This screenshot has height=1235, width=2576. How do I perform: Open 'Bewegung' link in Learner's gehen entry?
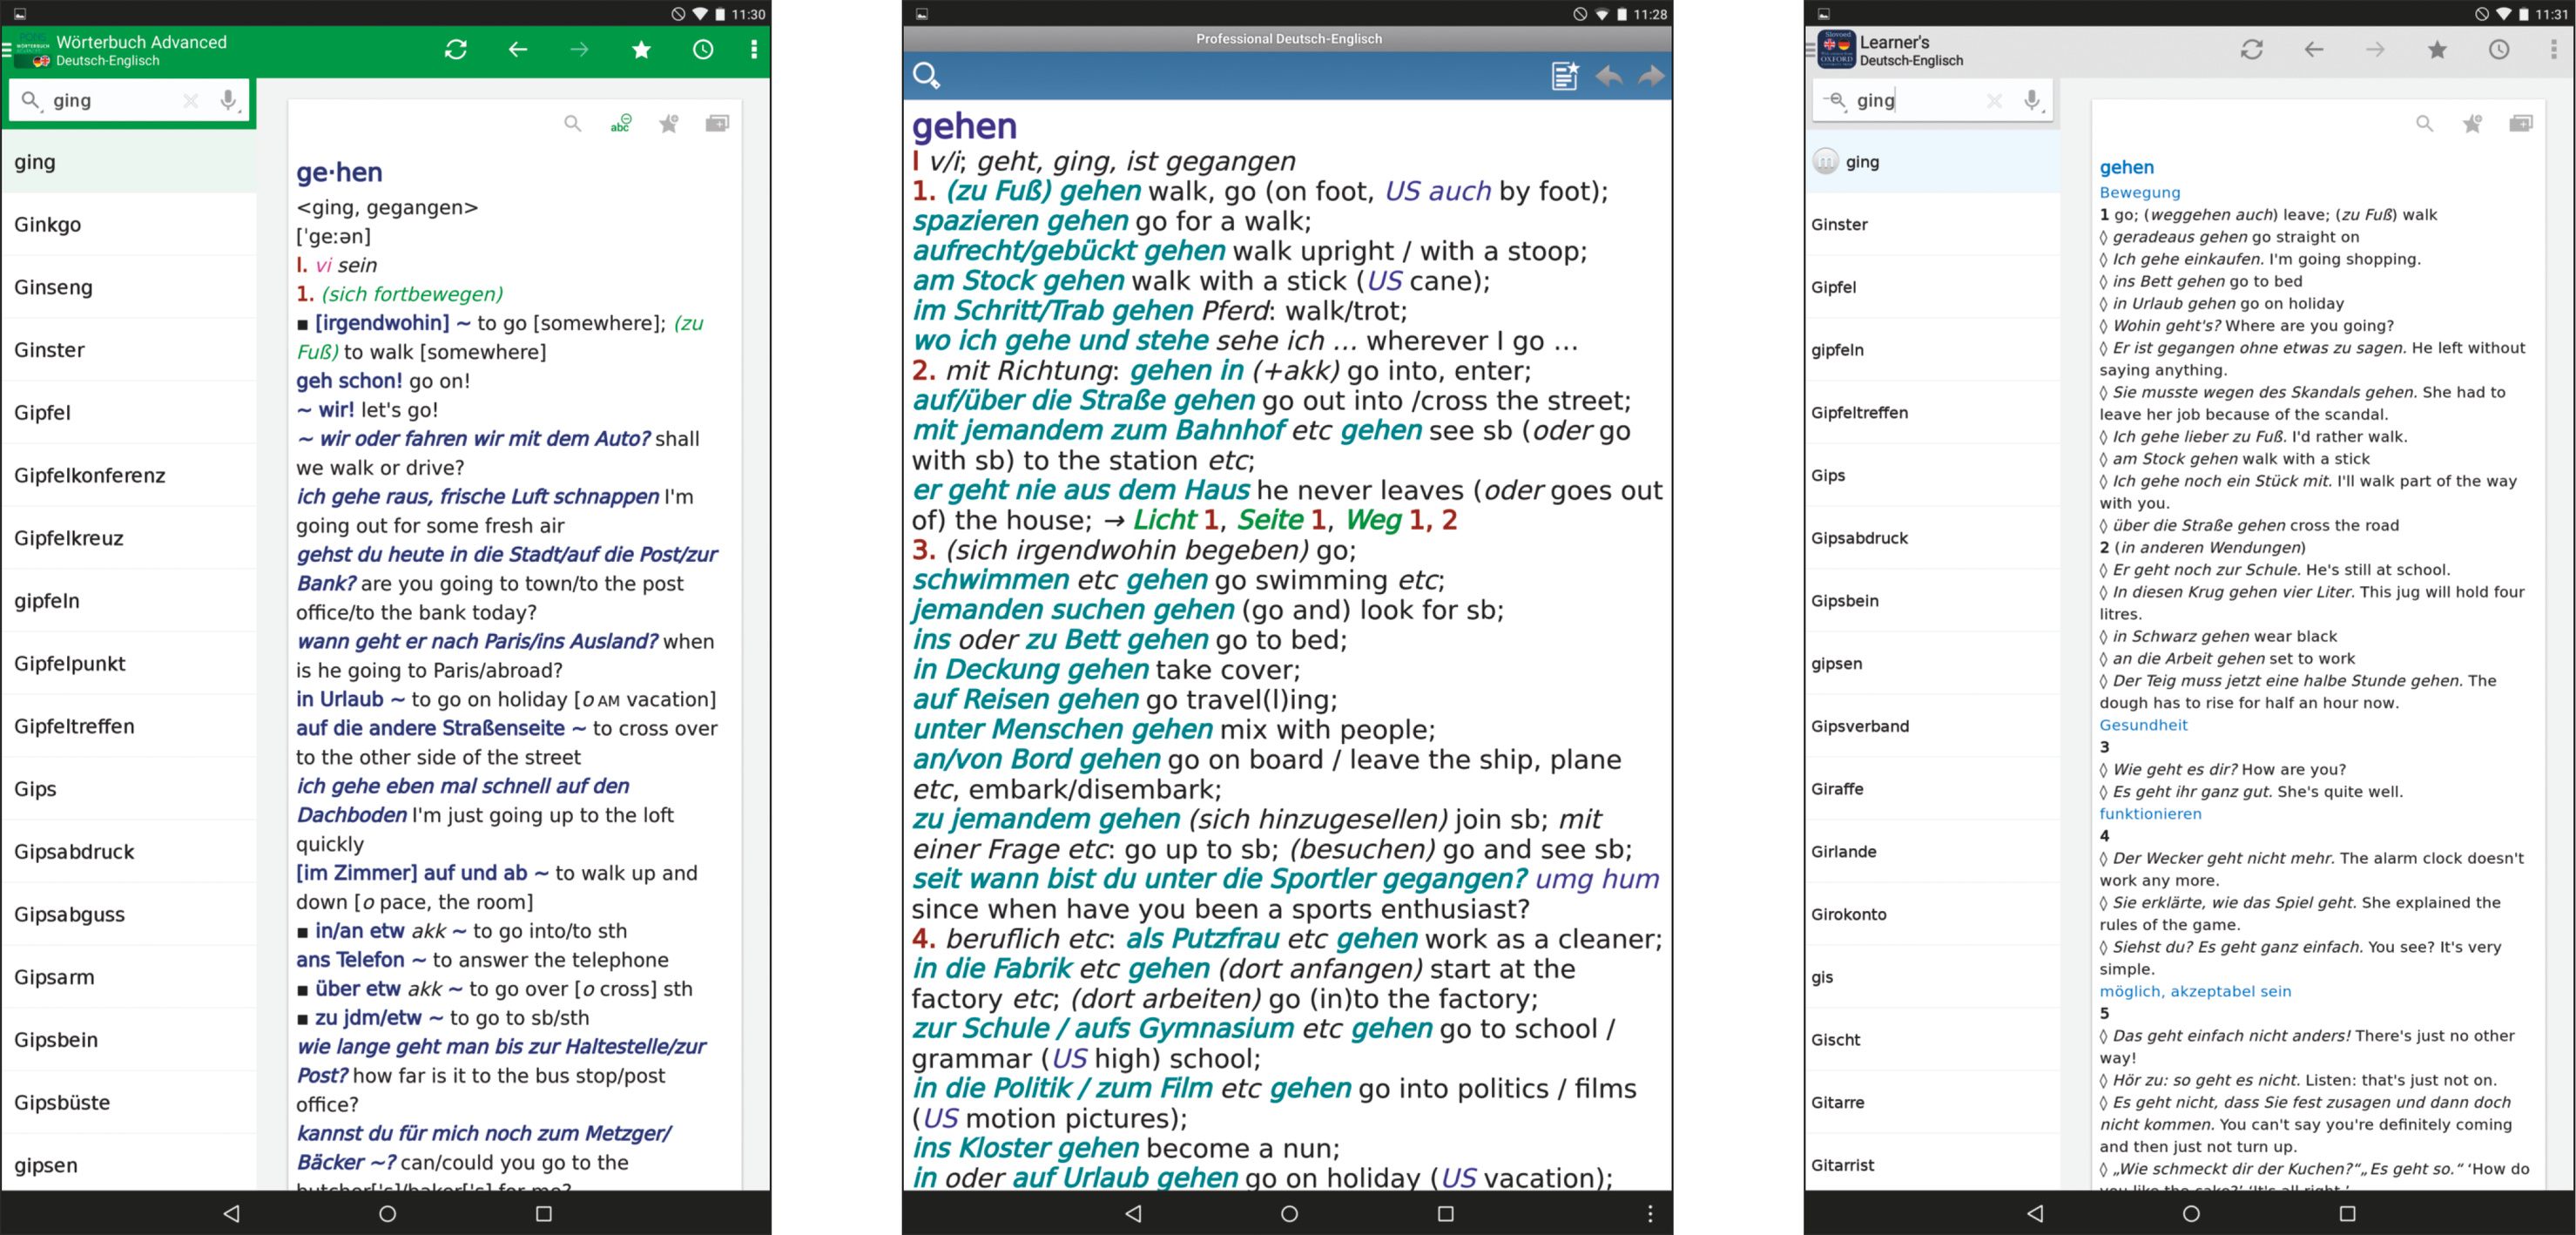point(2139,193)
